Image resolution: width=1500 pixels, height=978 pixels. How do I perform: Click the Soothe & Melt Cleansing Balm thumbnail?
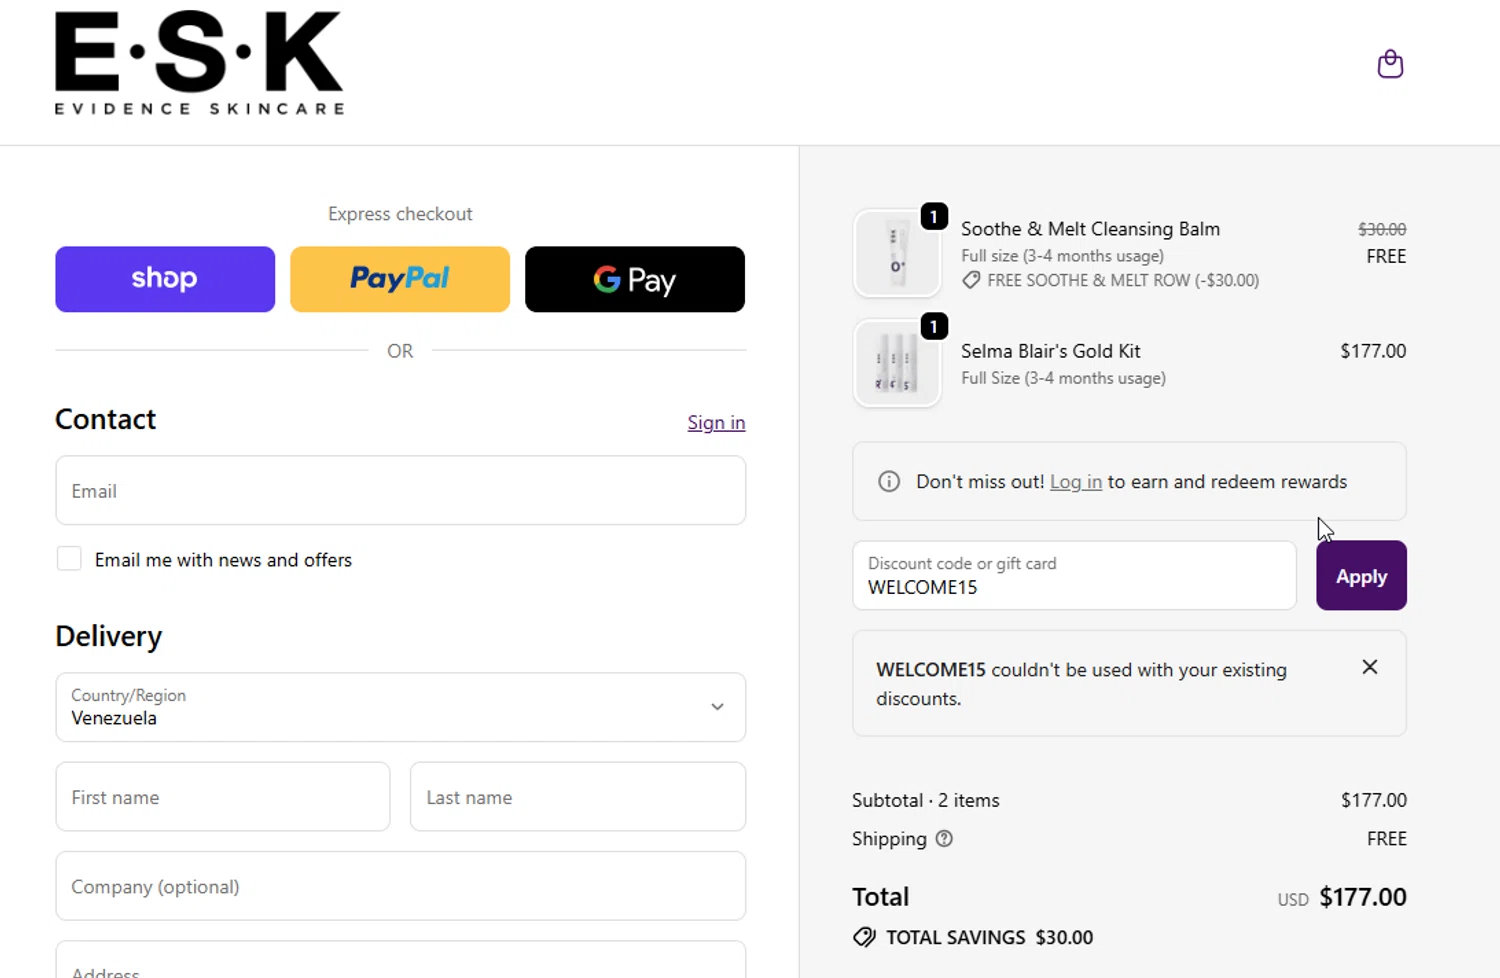tap(897, 253)
